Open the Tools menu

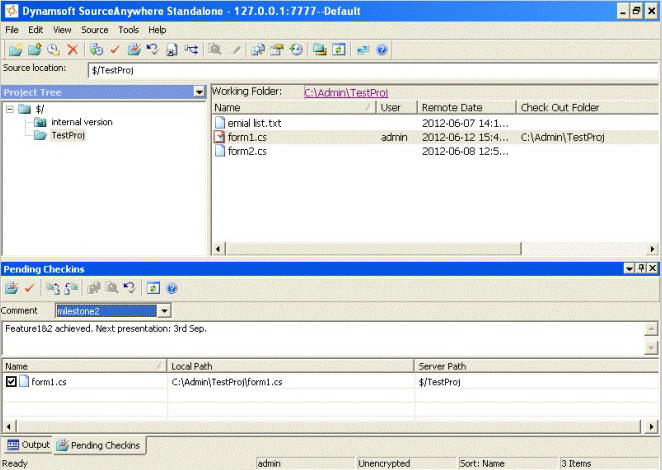[x=127, y=30]
